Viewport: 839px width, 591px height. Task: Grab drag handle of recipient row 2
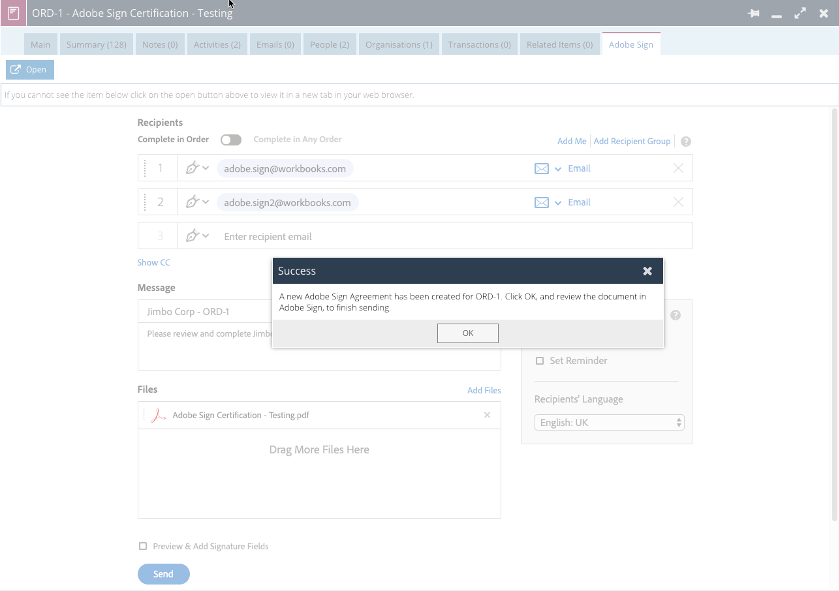pyautogui.click(x=145, y=202)
